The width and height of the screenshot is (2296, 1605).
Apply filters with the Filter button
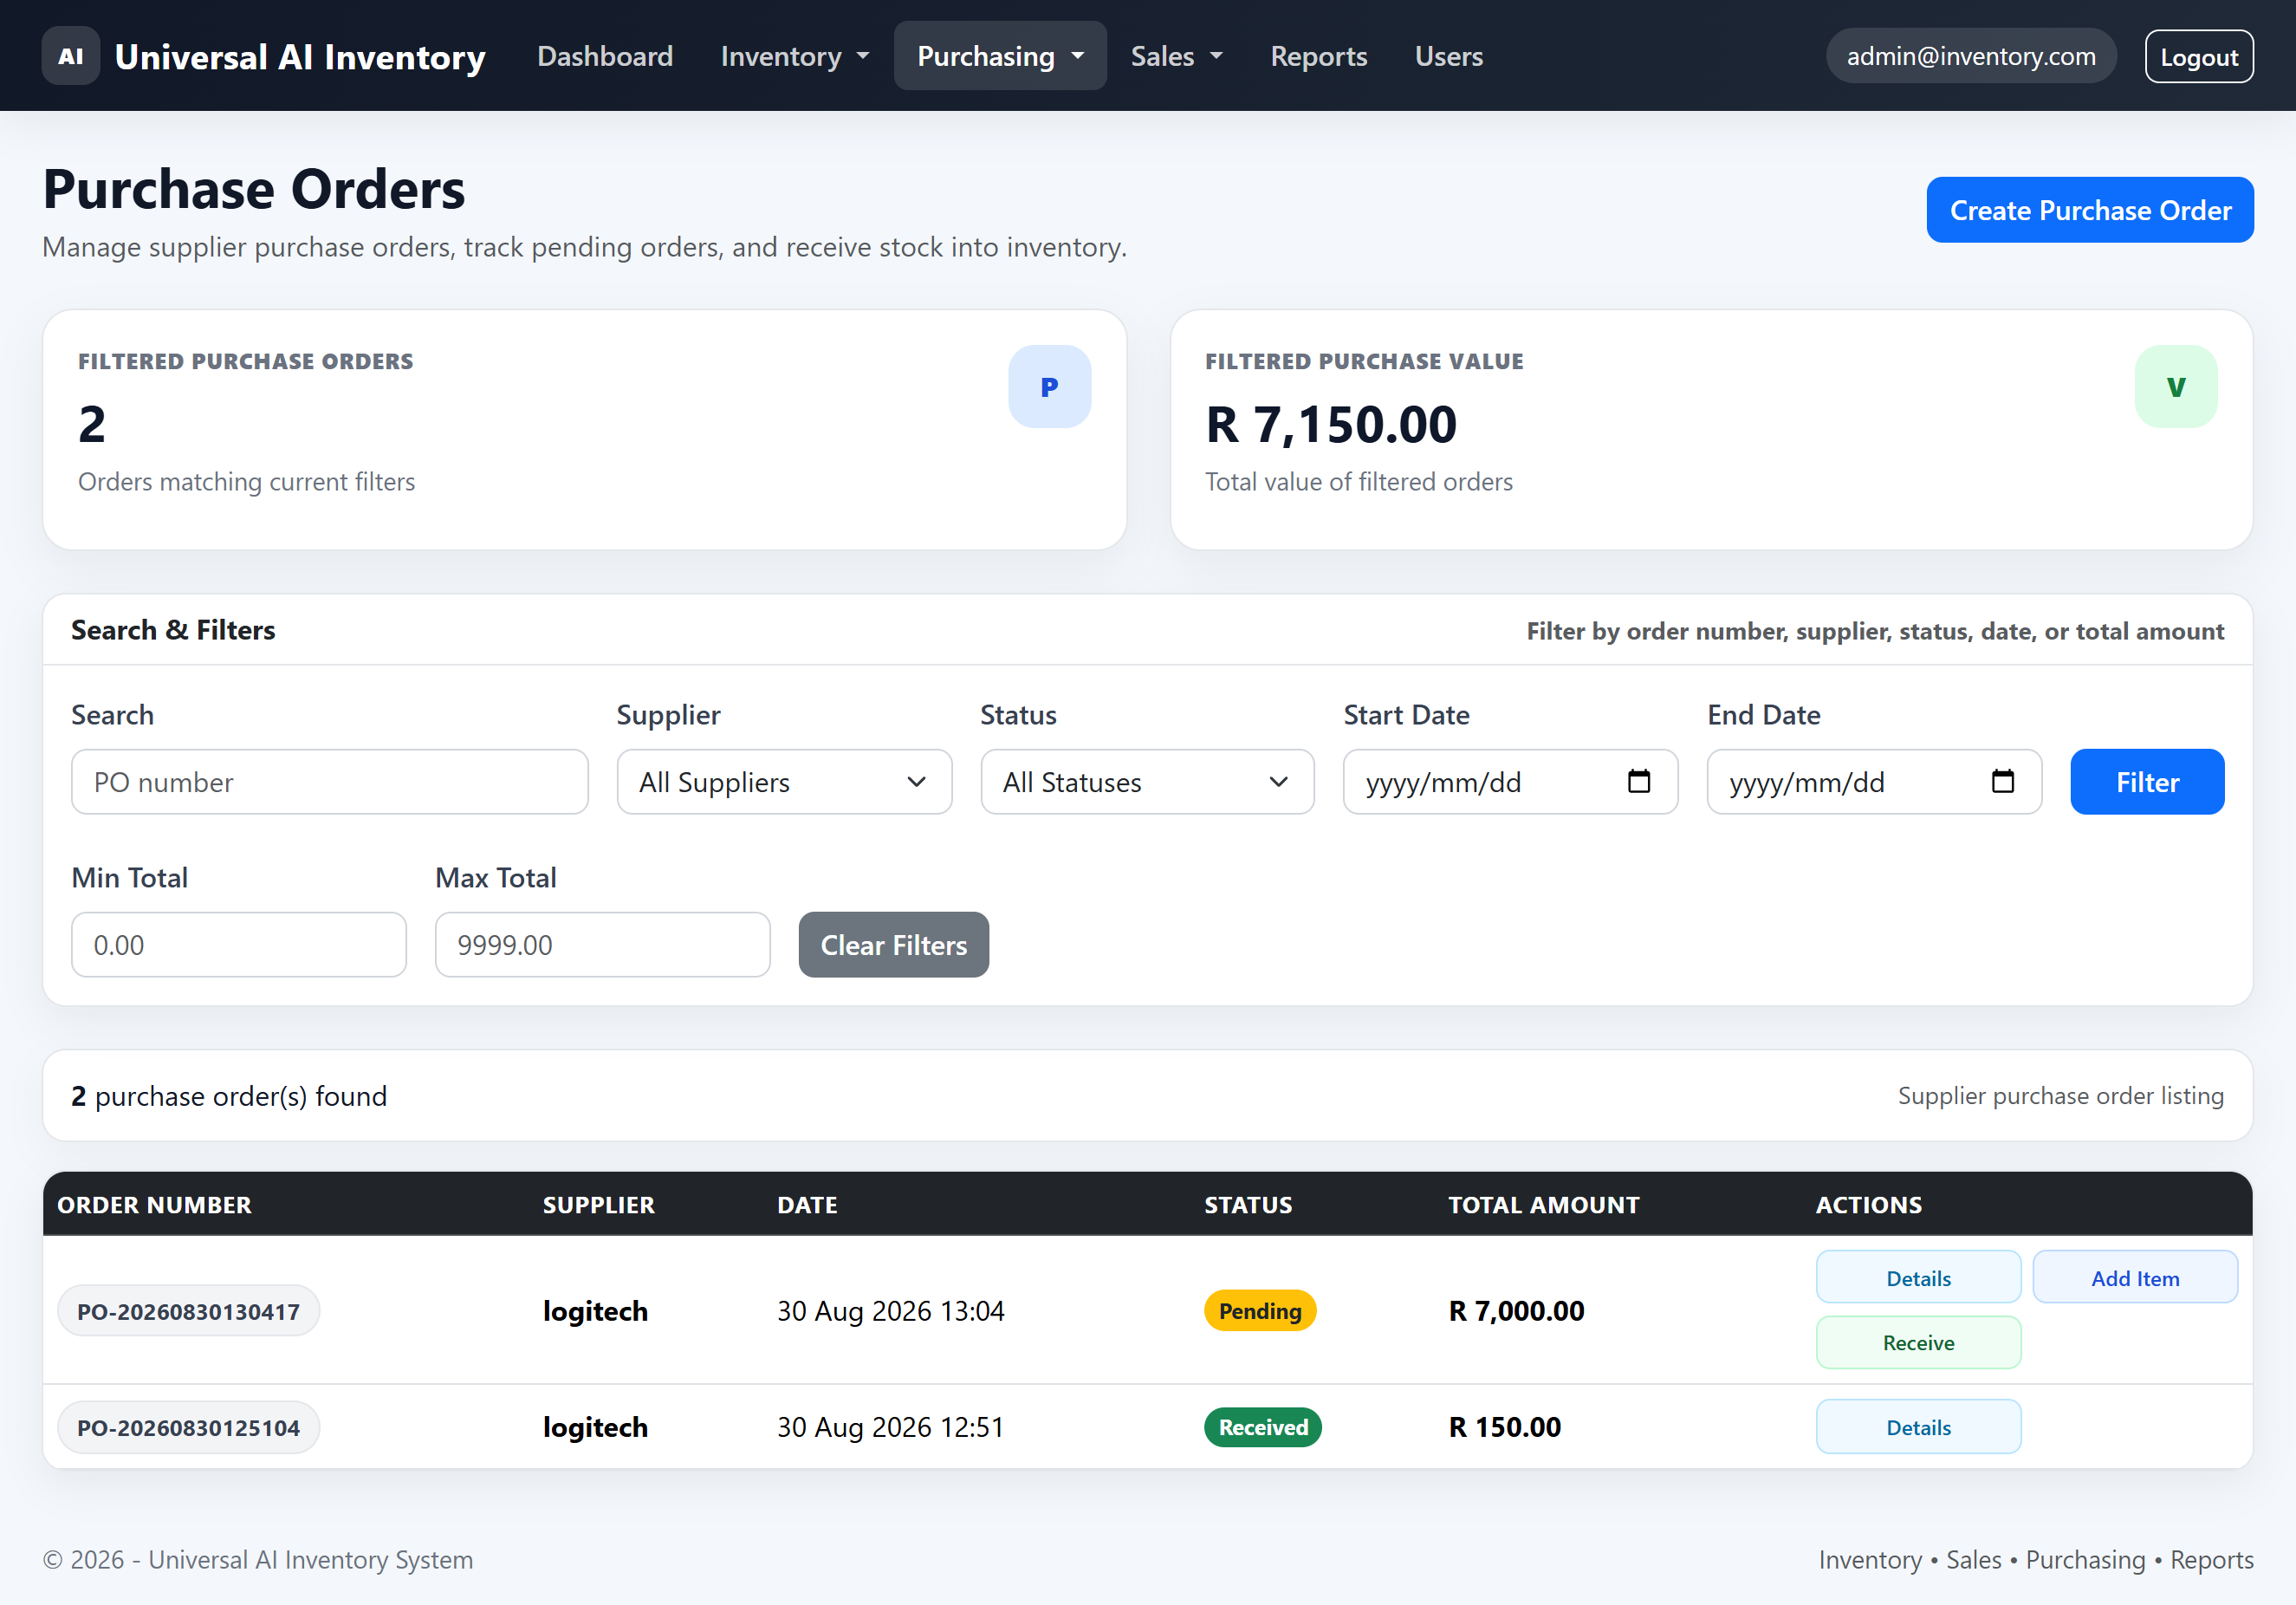point(2147,782)
